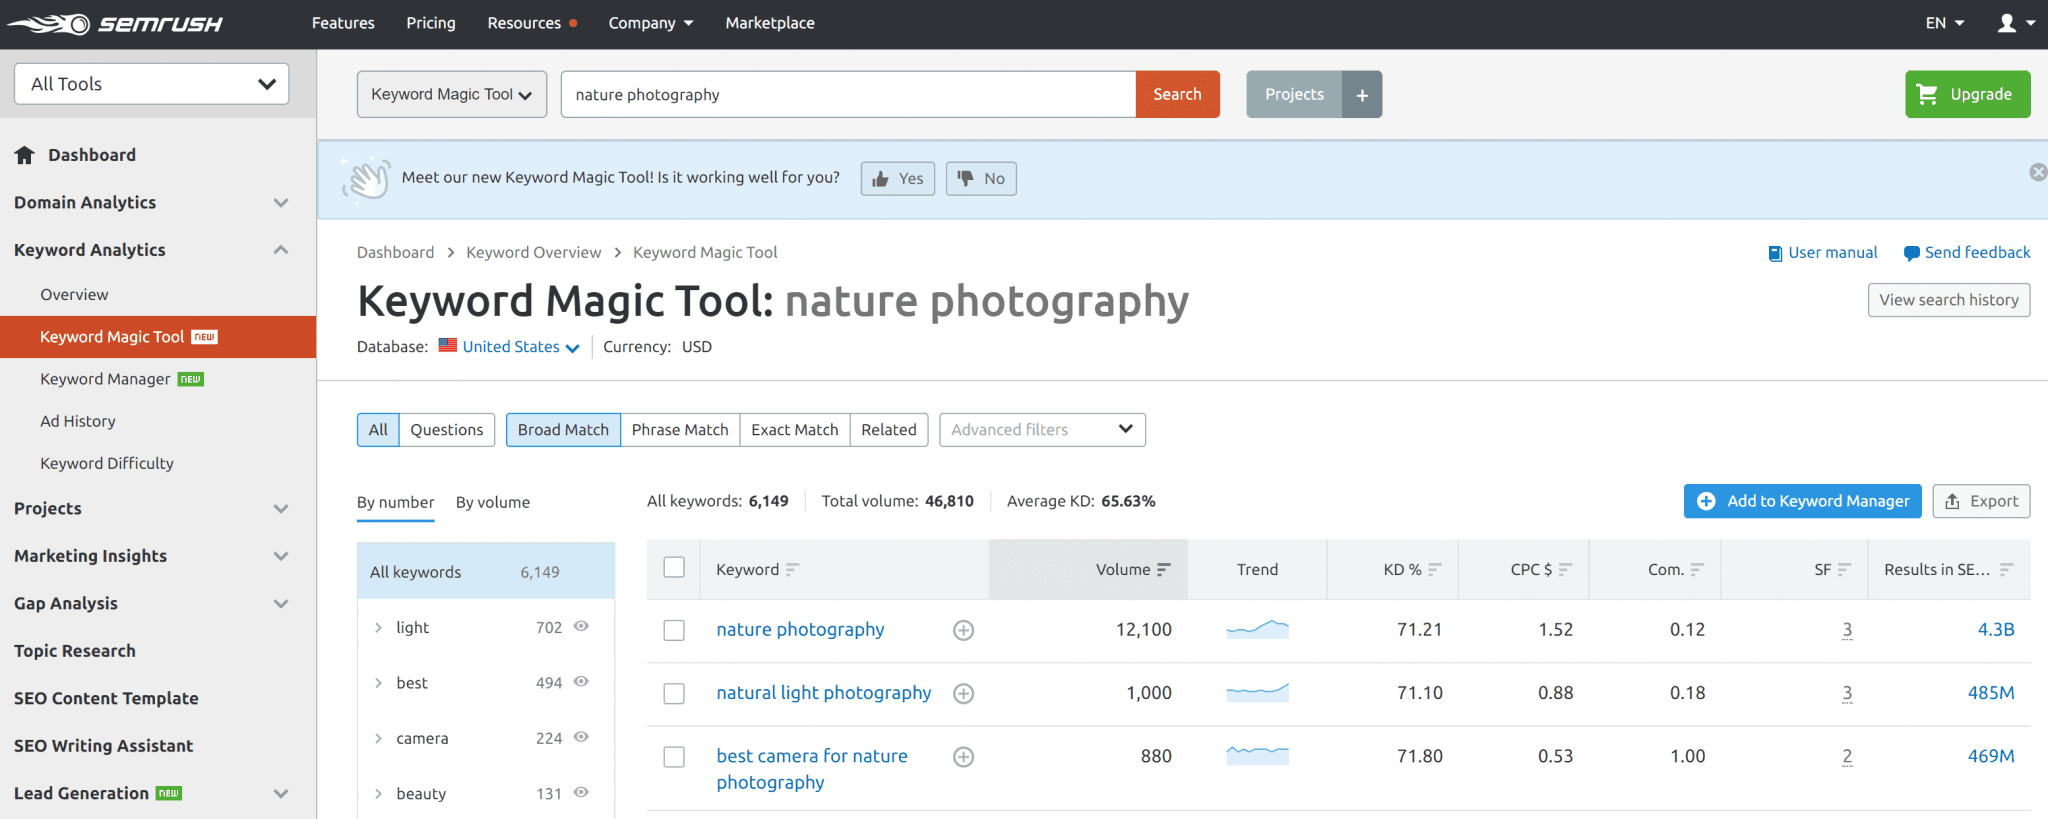Click the SEMrush logo
Viewport: 2048px width, 819px height.
click(x=115, y=23)
